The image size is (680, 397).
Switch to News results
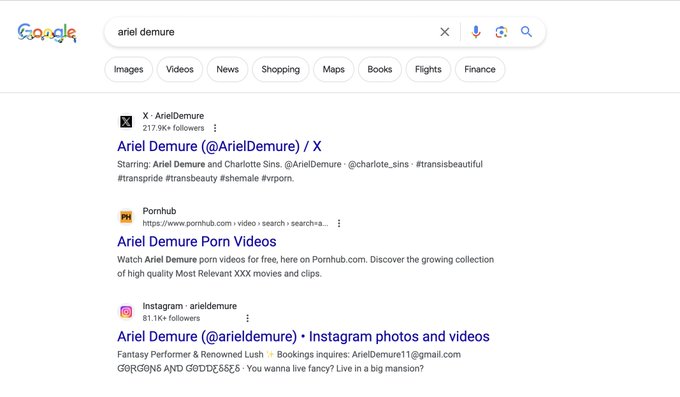pos(227,69)
